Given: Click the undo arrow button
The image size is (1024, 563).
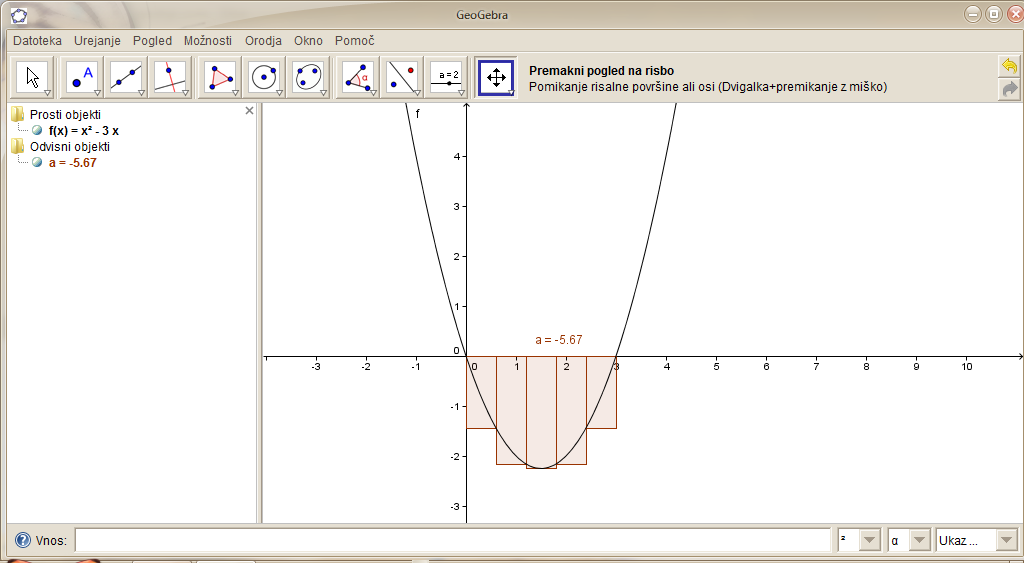Looking at the screenshot, I should click(1009, 66).
